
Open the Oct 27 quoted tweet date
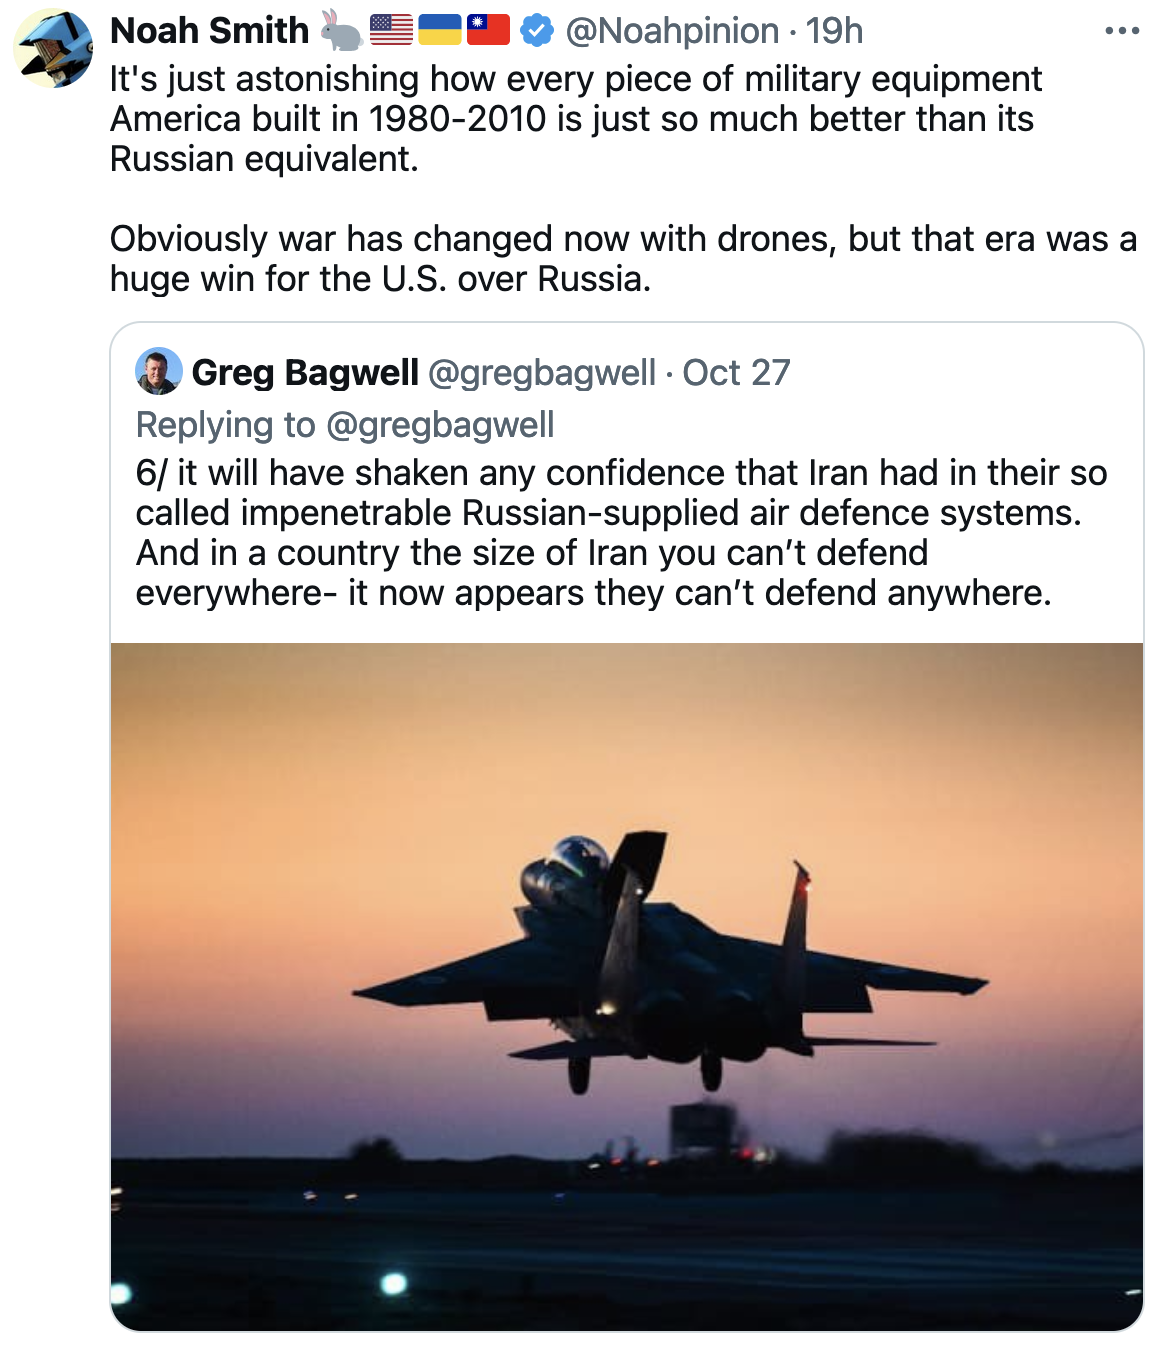736,373
